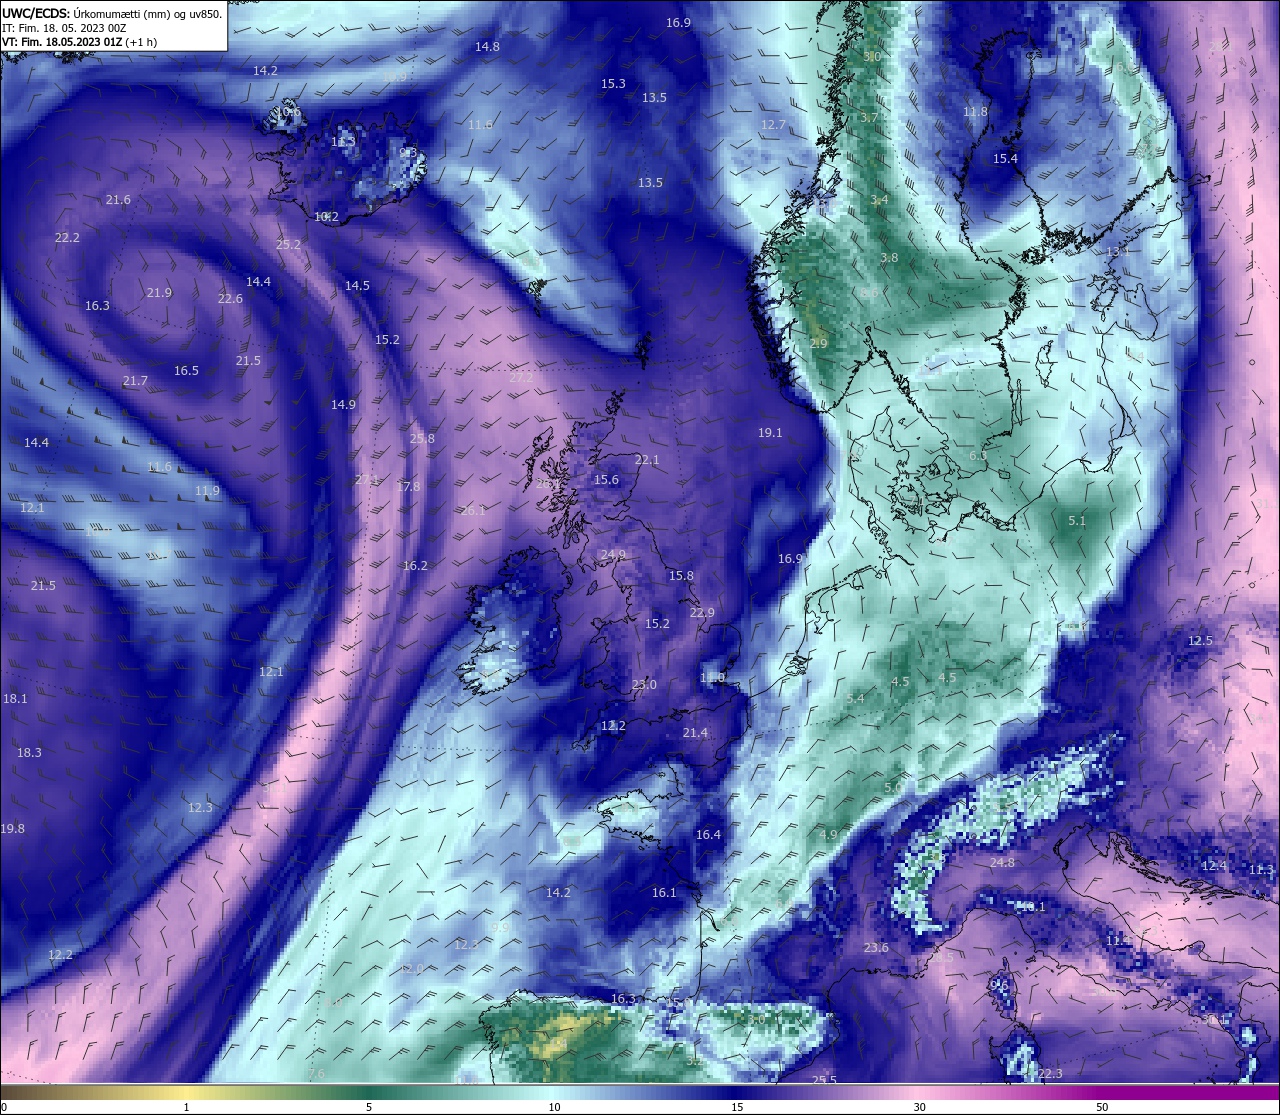Screen dimensions: 1280x1115
Task: Click the legend tick label 0
Action: pyautogui.click(x=4, y=1107)
